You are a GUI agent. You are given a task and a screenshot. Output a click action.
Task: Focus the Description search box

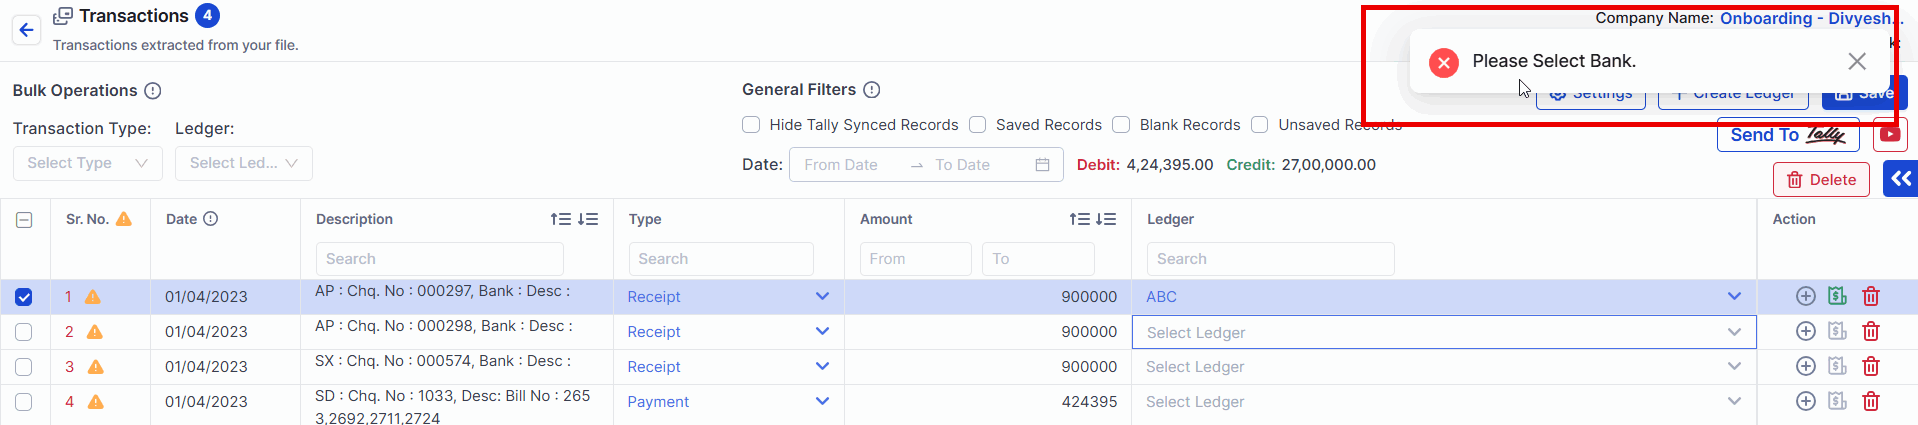coord(440,259)
